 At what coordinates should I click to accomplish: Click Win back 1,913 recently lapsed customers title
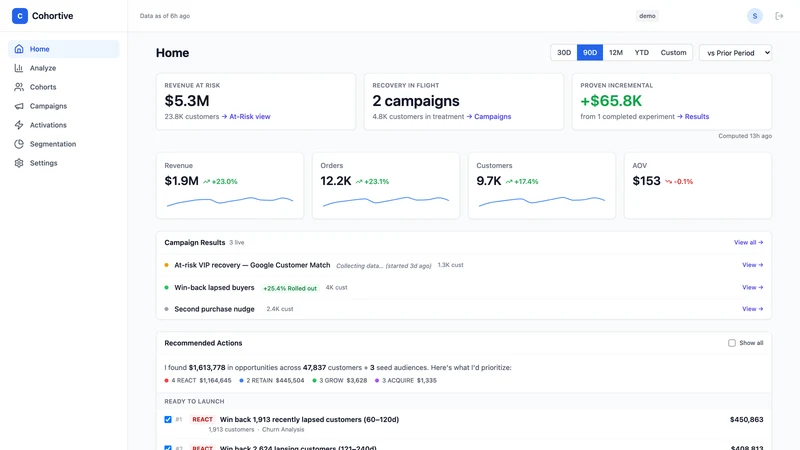[309, 419]
